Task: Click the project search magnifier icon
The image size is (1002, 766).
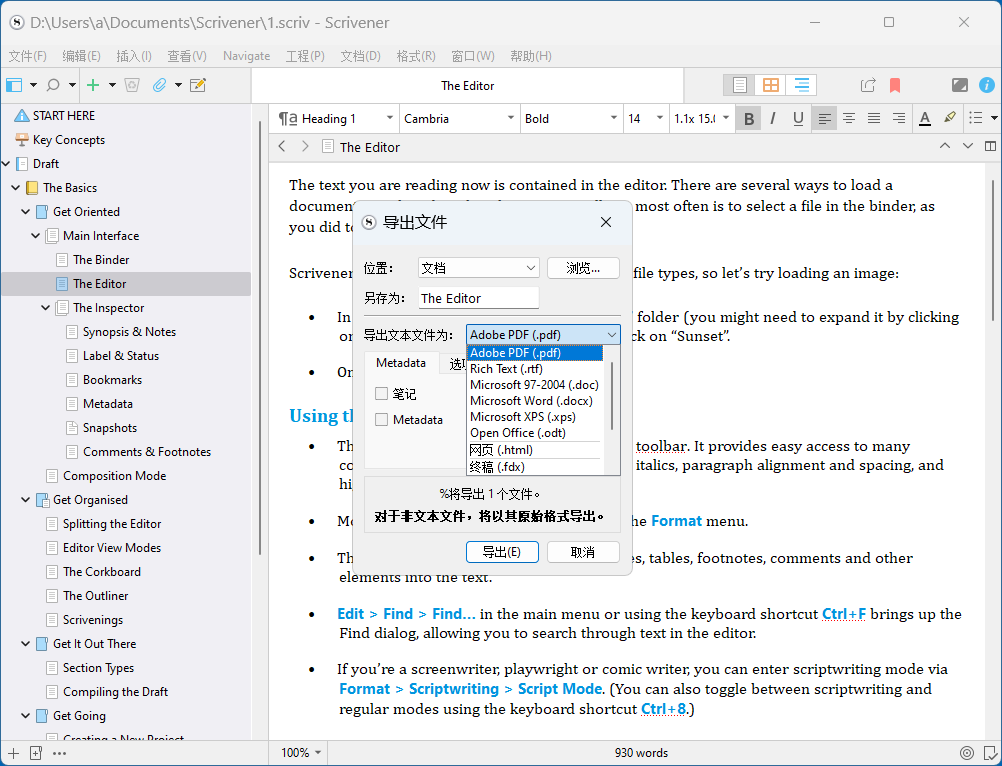Action: tap(54, 85)
